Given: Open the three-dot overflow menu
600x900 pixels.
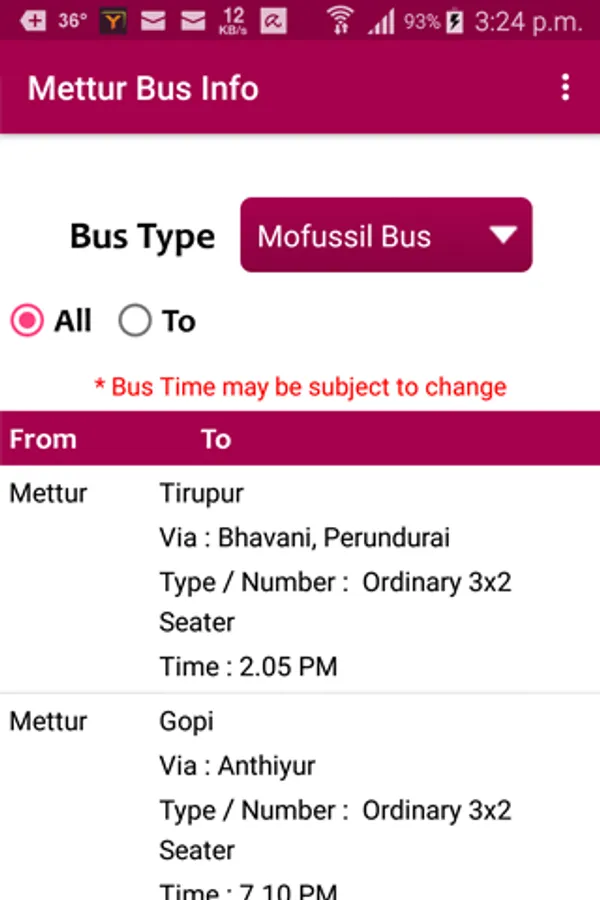Looking at the screenshot, I should 565,88.
